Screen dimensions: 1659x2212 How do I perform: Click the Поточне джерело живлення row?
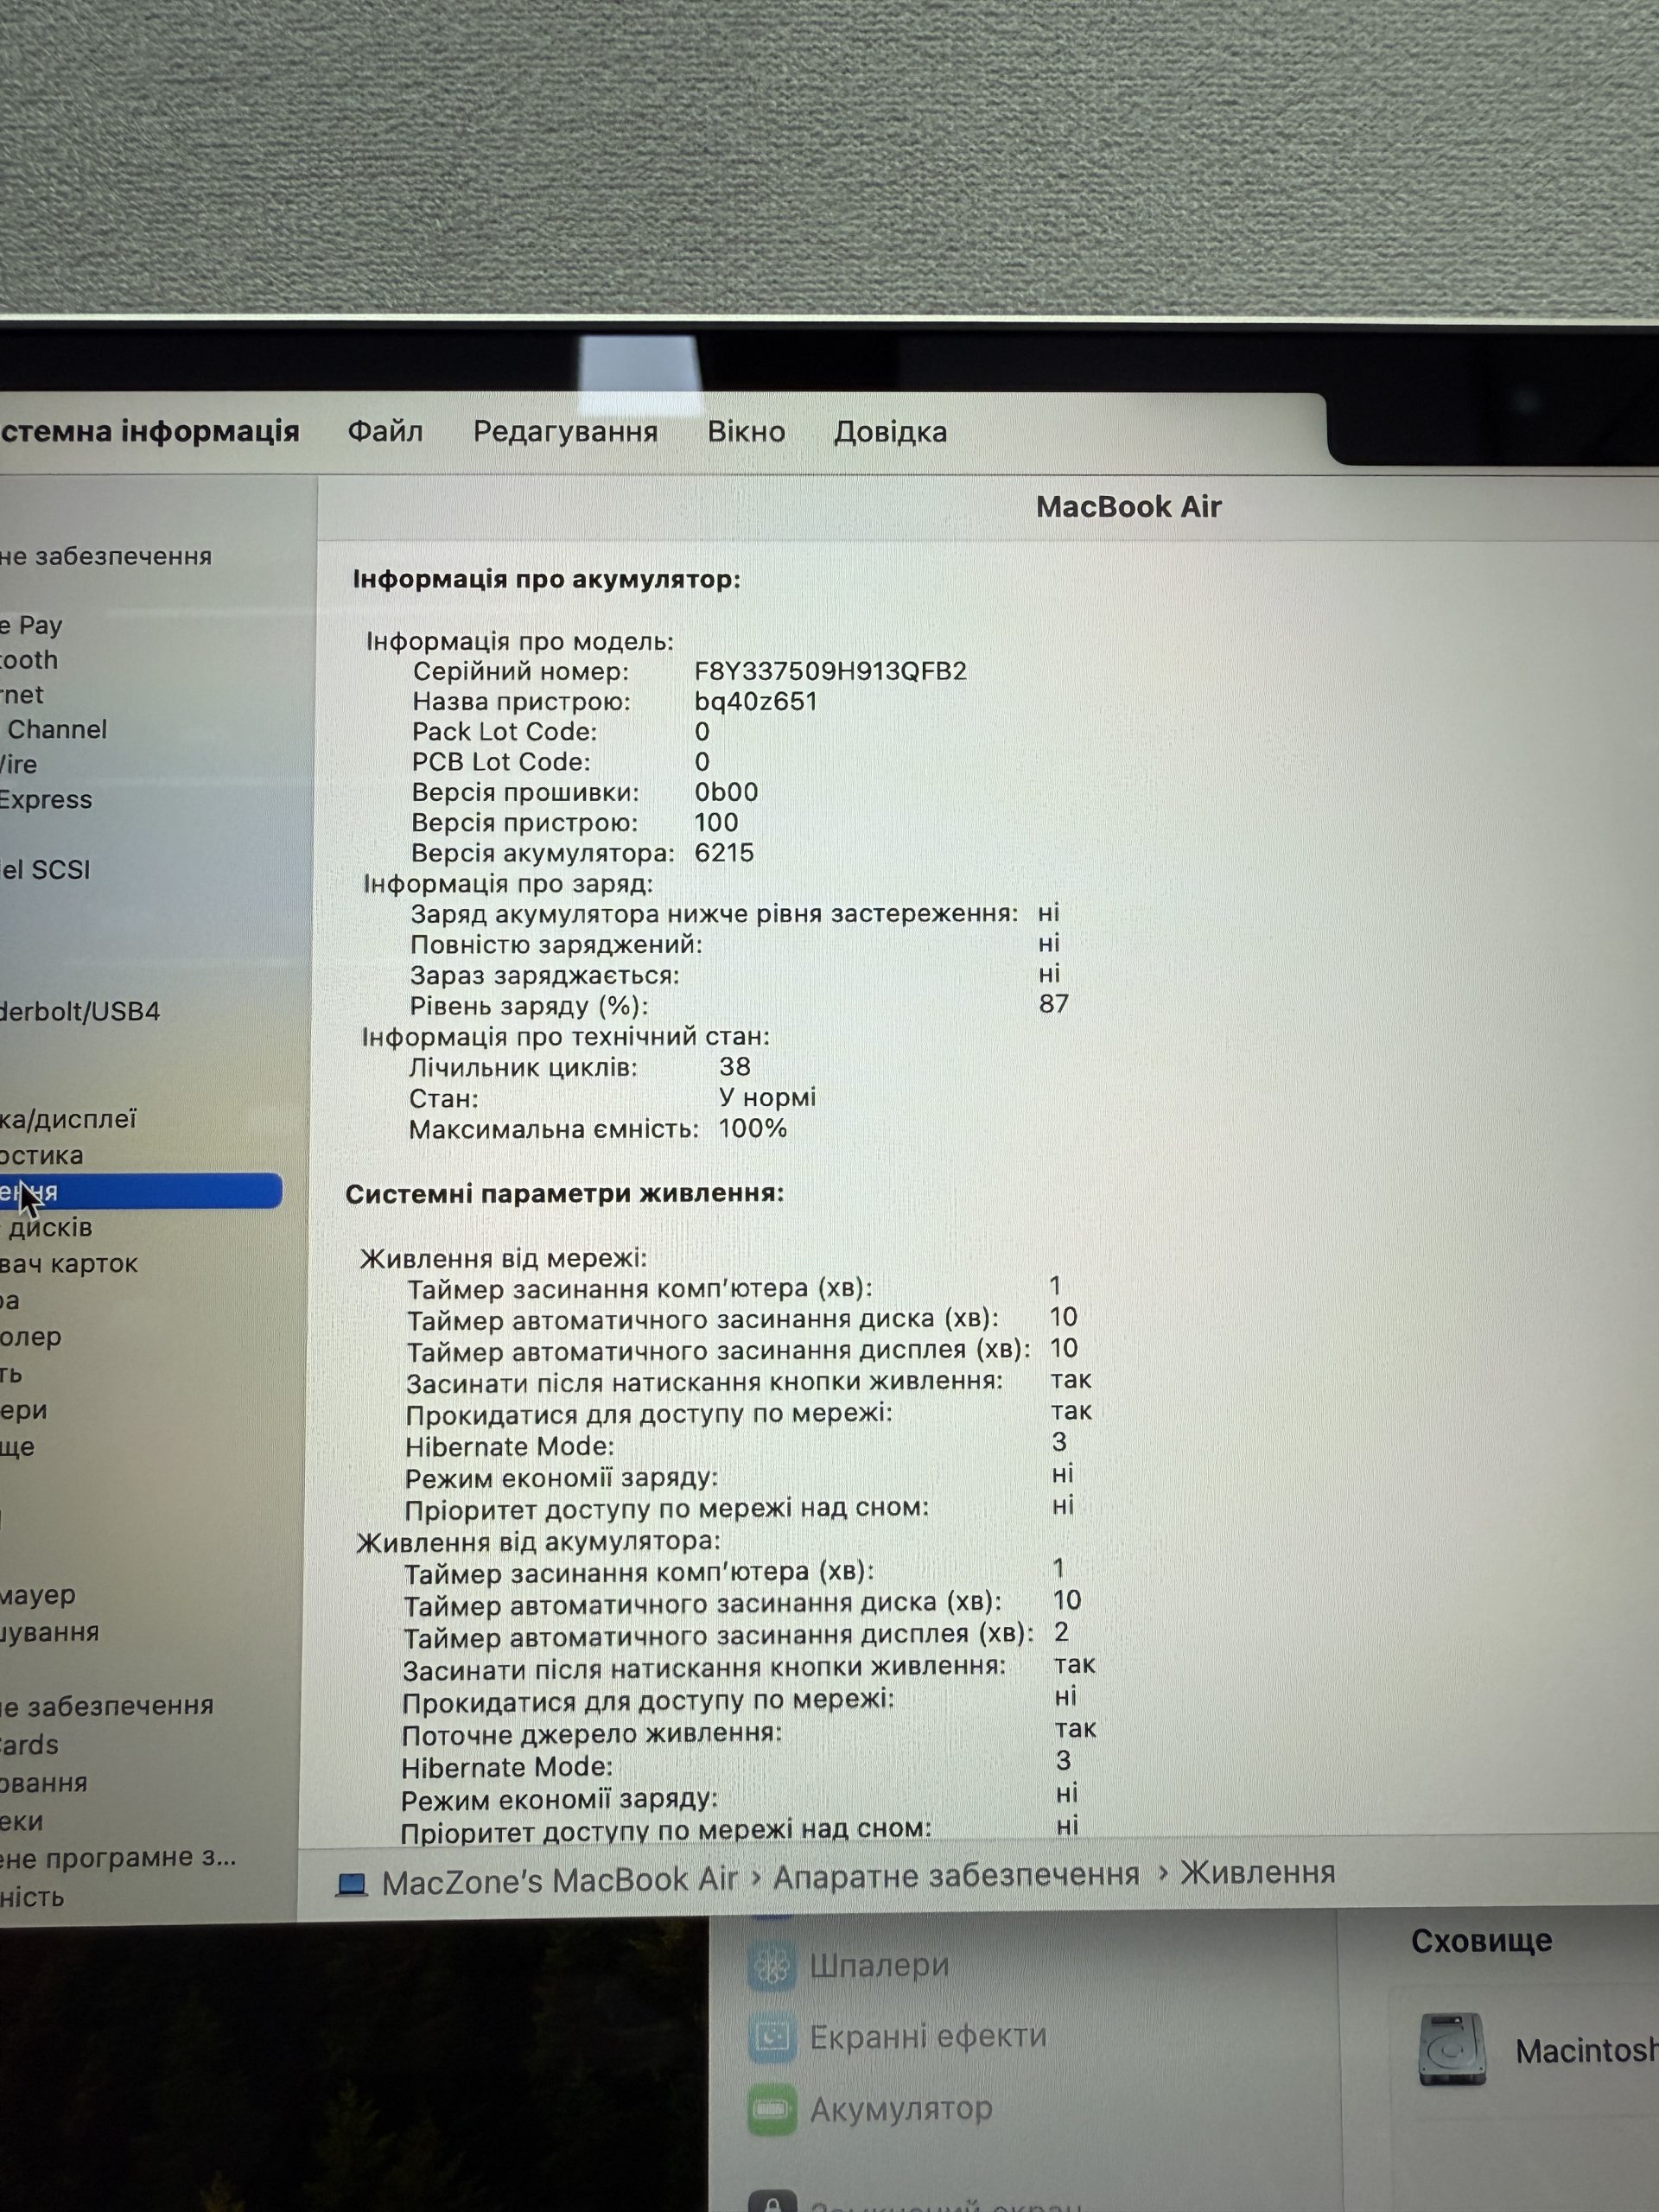click(749, 1732)
